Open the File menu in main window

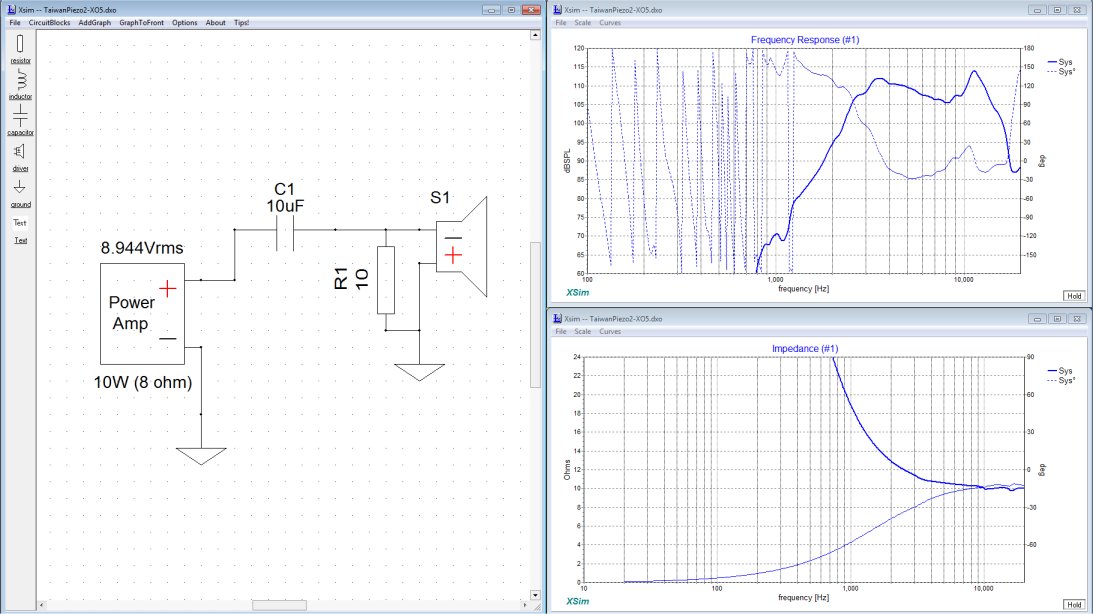point(15,22)
